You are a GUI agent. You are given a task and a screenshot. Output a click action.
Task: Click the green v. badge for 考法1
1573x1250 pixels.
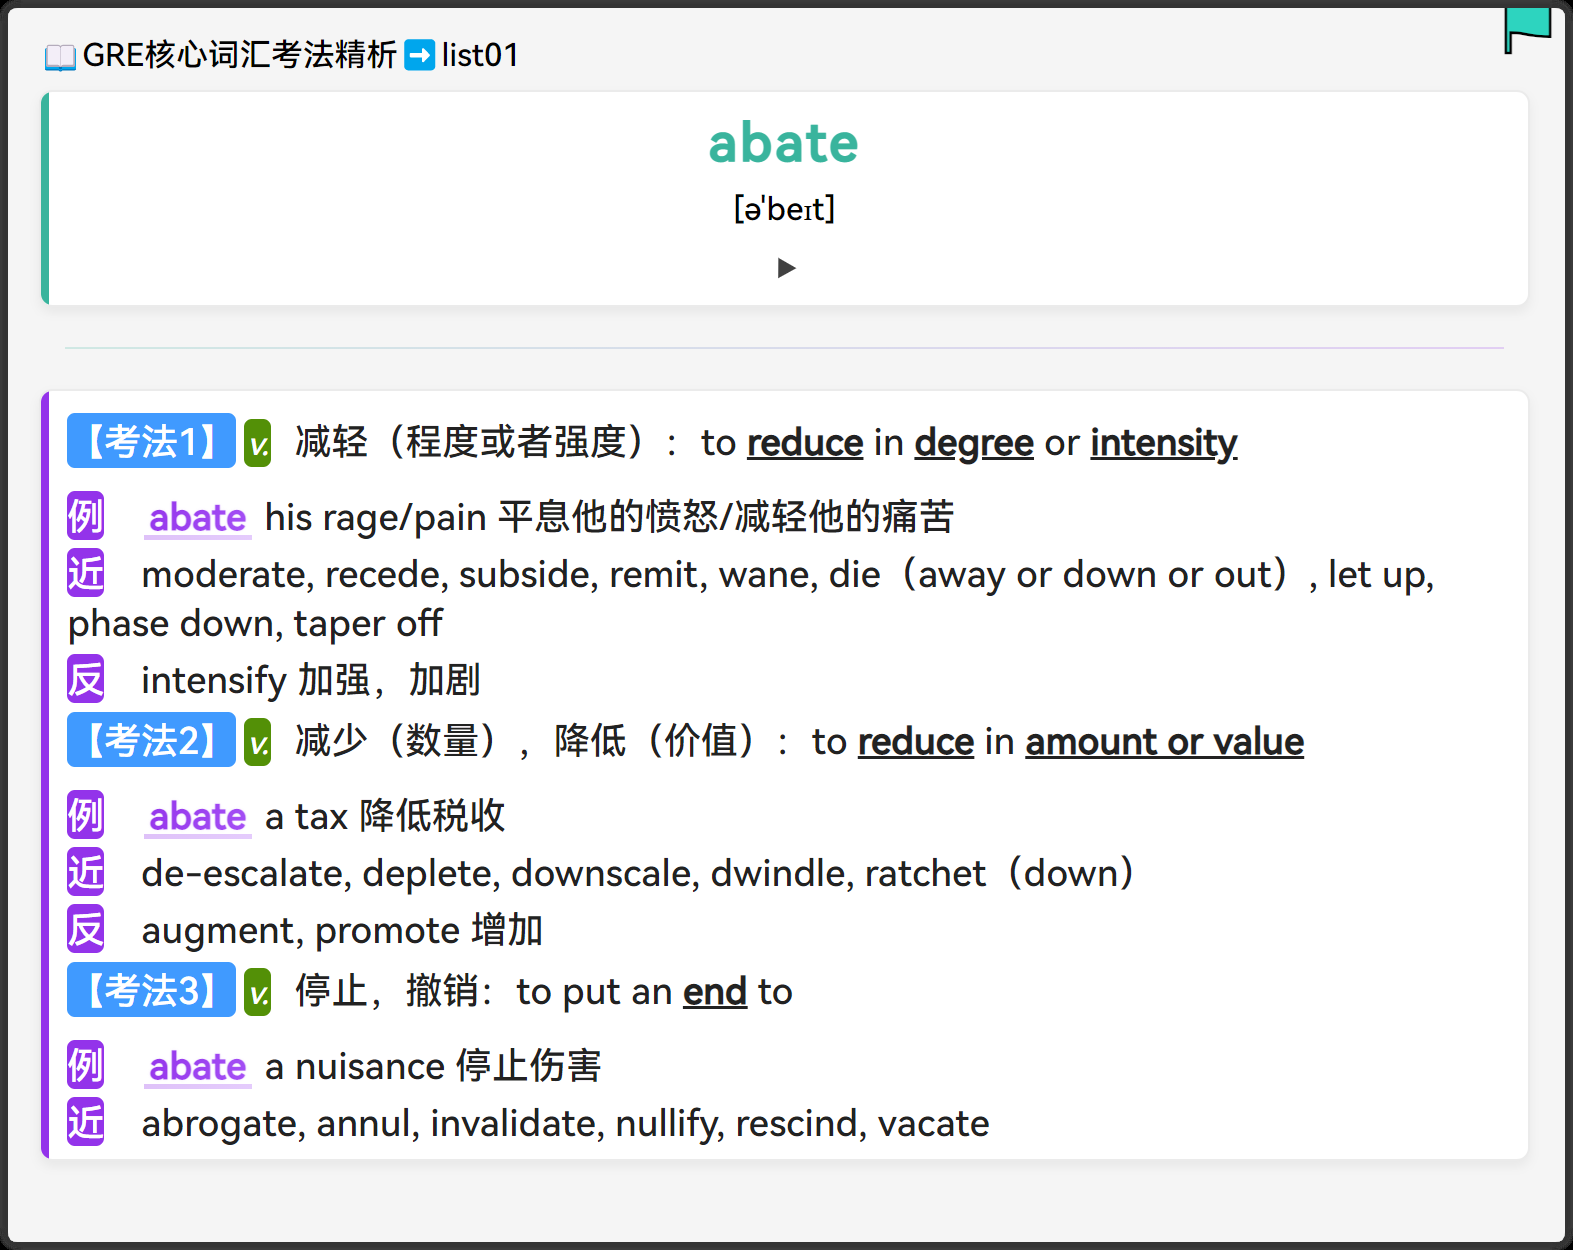pos(258,443)
